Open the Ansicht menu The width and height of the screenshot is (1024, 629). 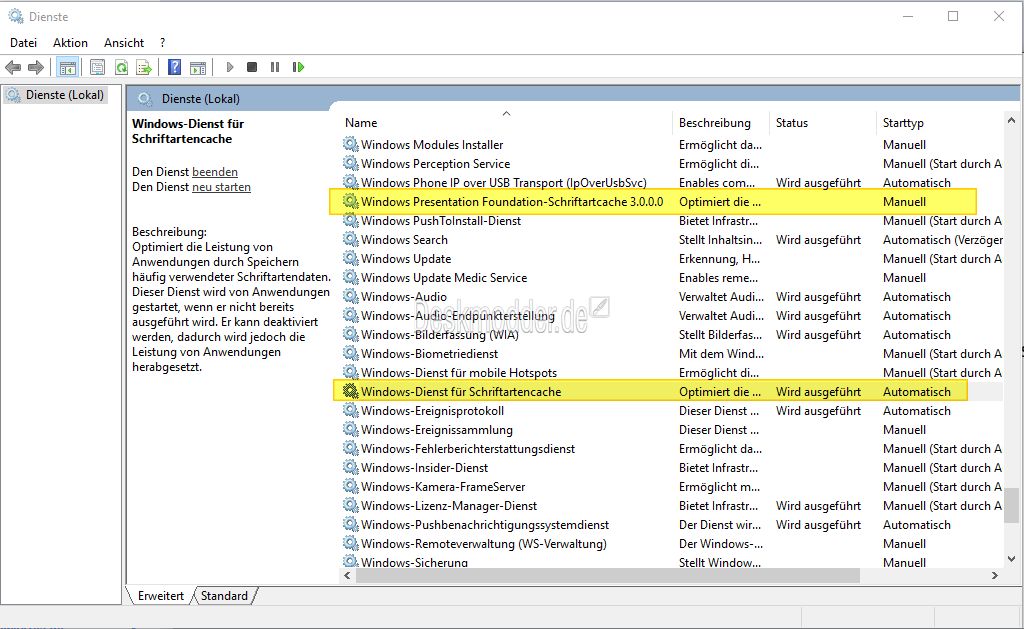124,43
